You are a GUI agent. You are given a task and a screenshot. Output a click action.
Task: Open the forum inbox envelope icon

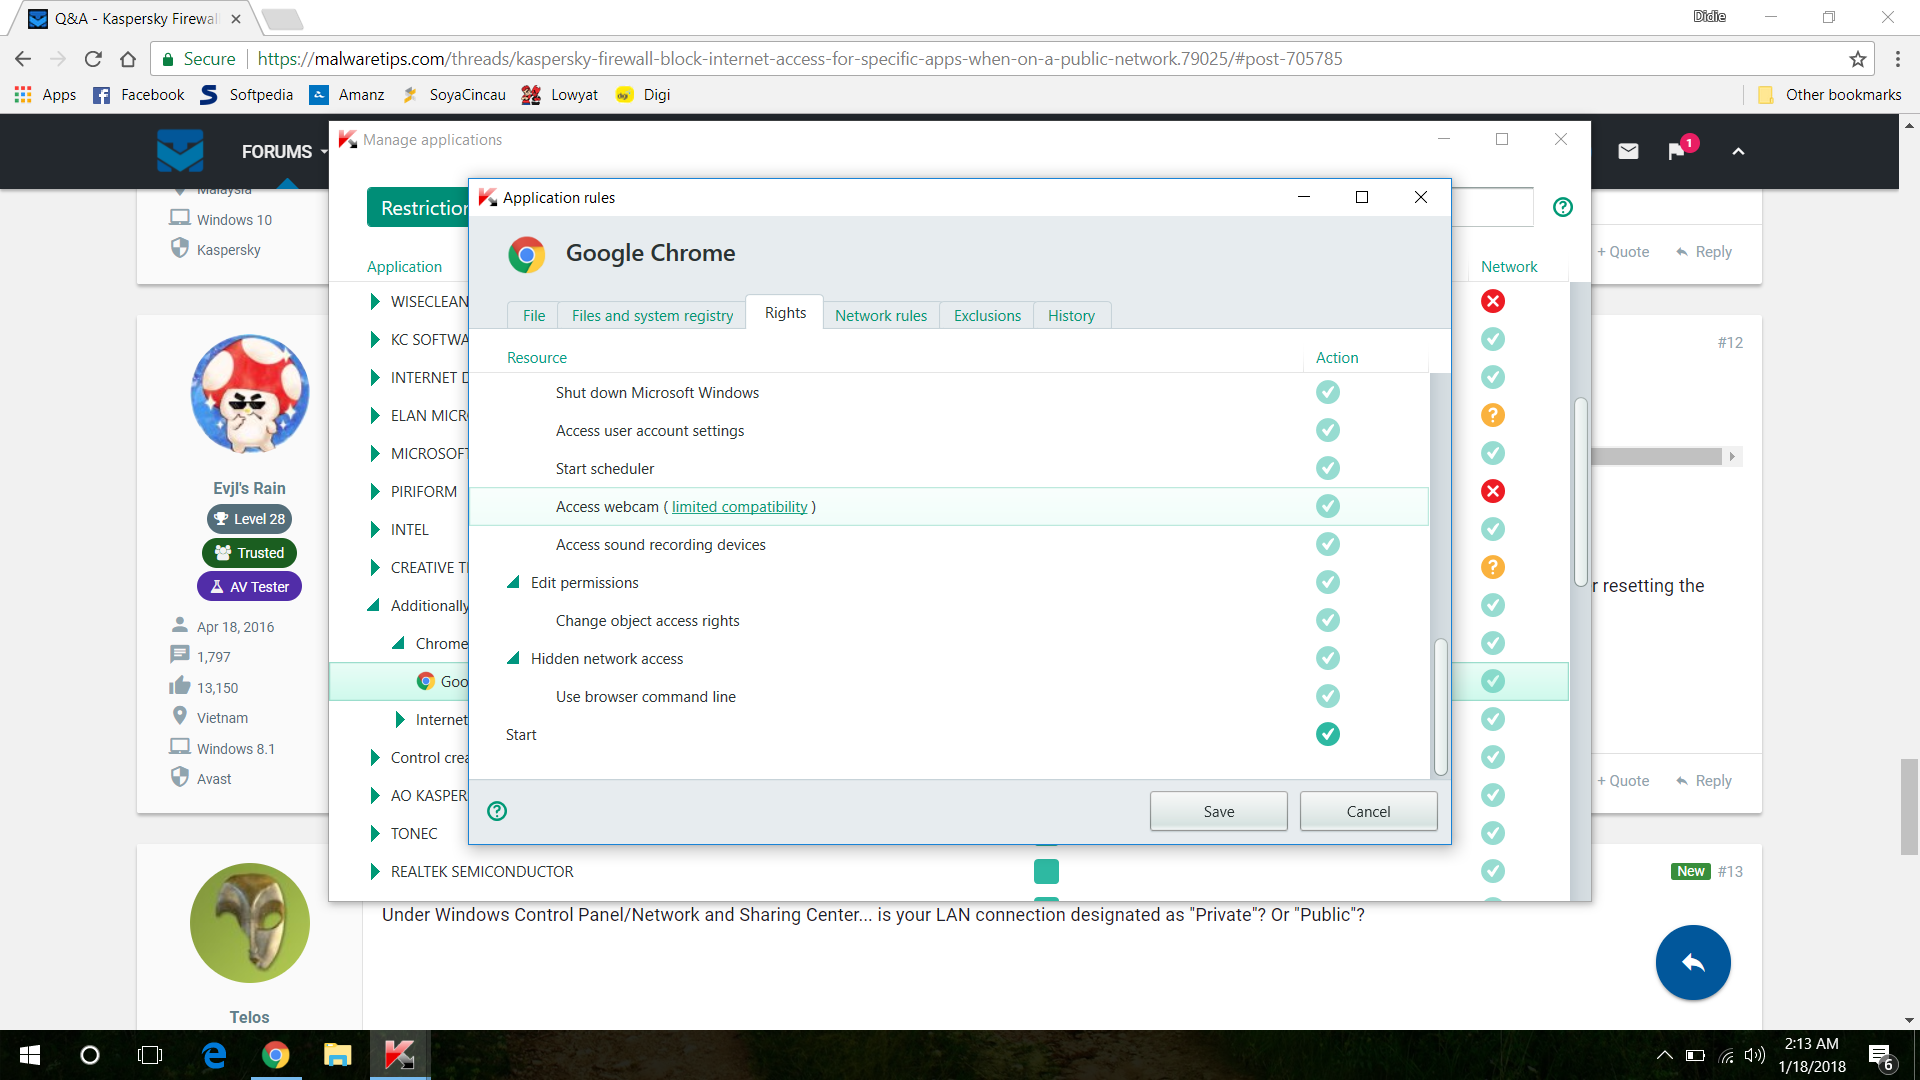click(x=1628, y=151)
